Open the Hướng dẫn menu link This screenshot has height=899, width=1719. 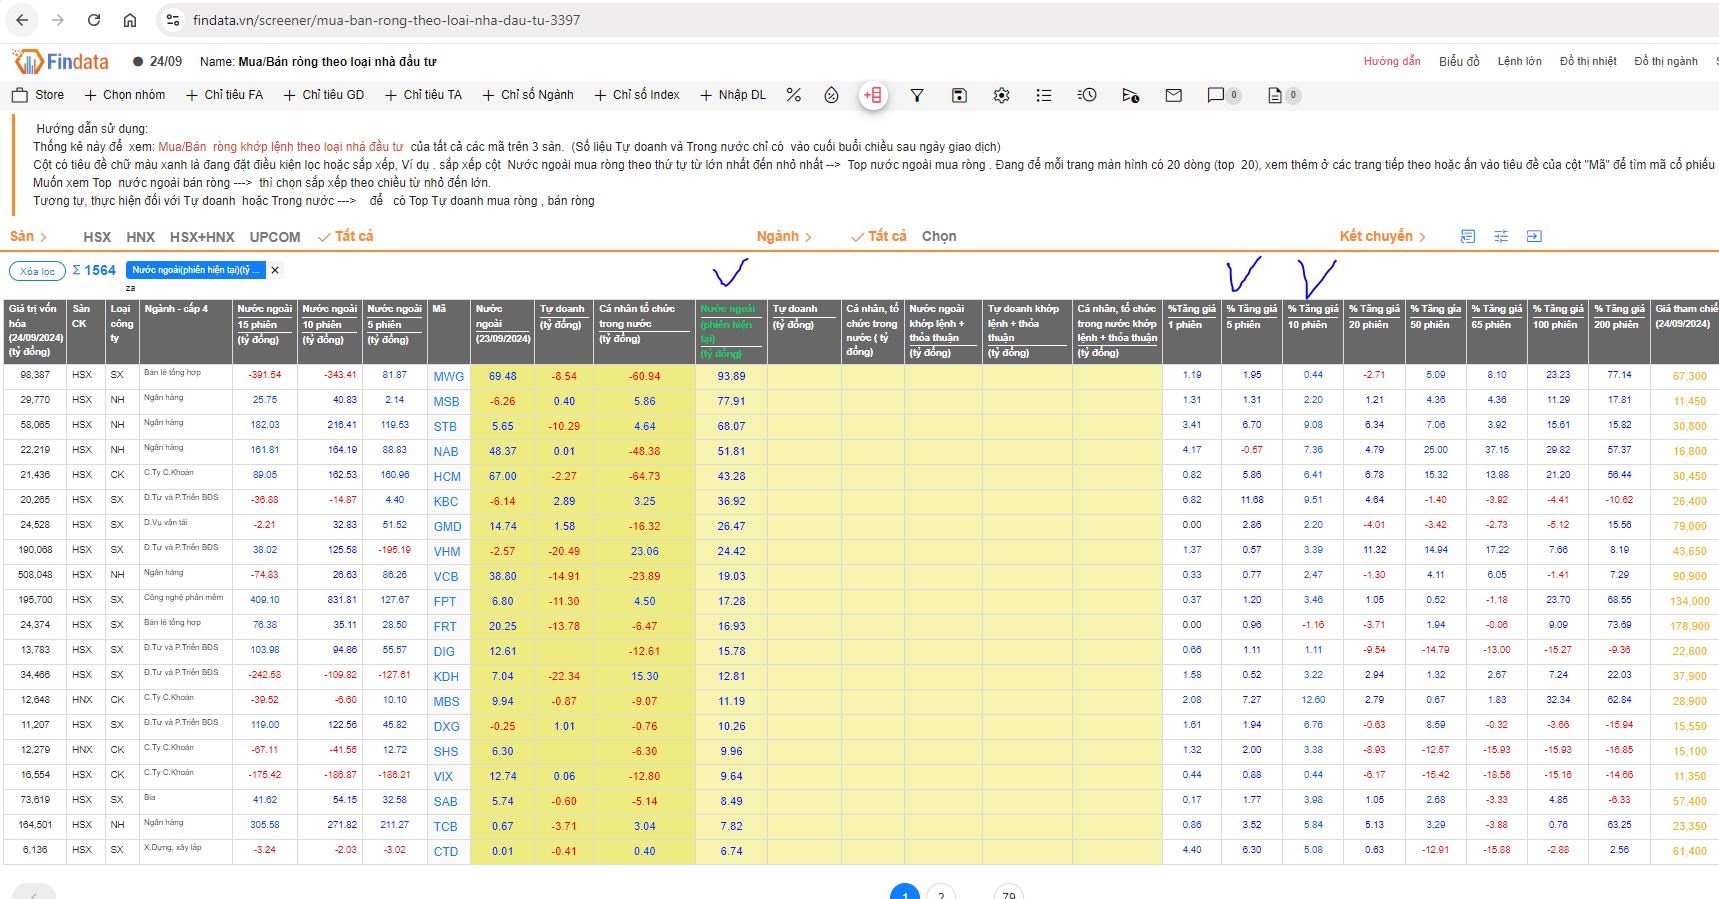[x=1392, y=61]
